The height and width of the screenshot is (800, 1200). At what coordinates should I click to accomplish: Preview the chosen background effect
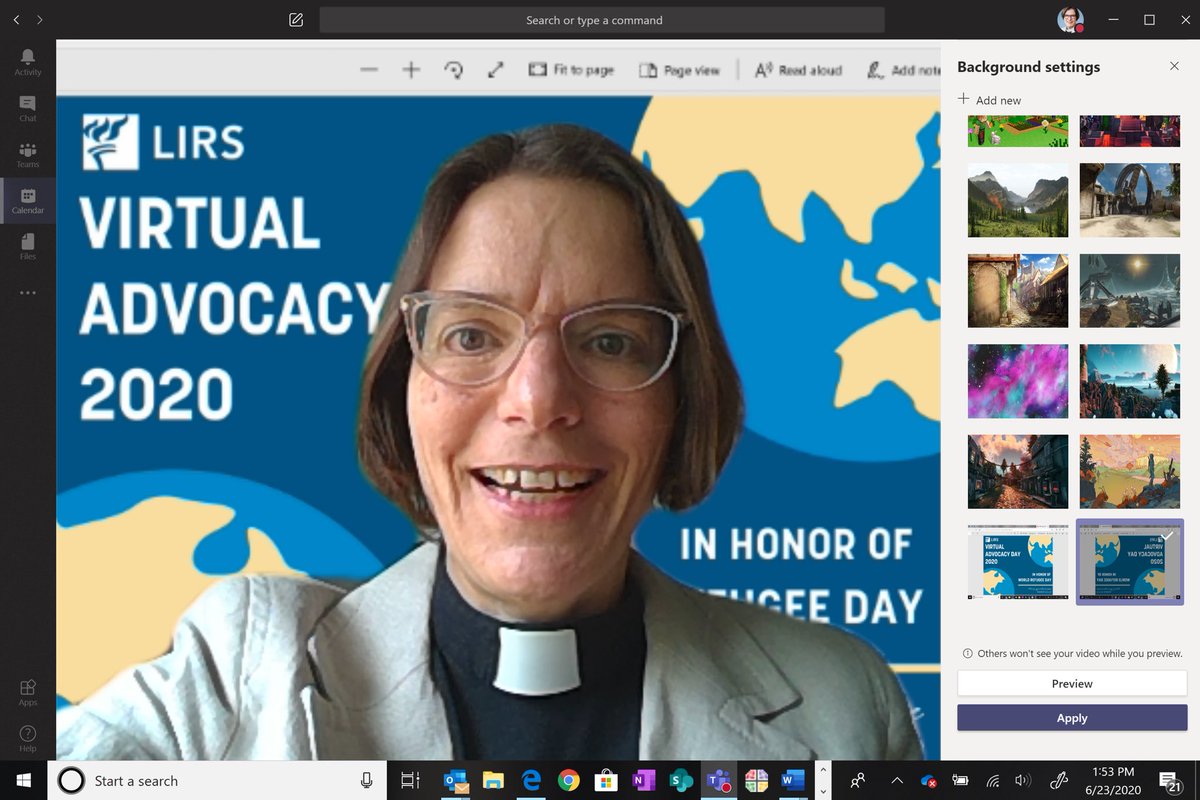1071,683
